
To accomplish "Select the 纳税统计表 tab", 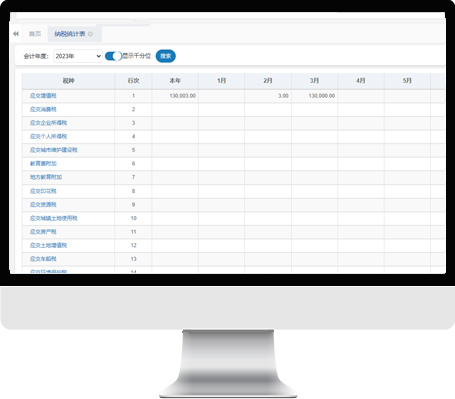I will click(x=70, y=34).
